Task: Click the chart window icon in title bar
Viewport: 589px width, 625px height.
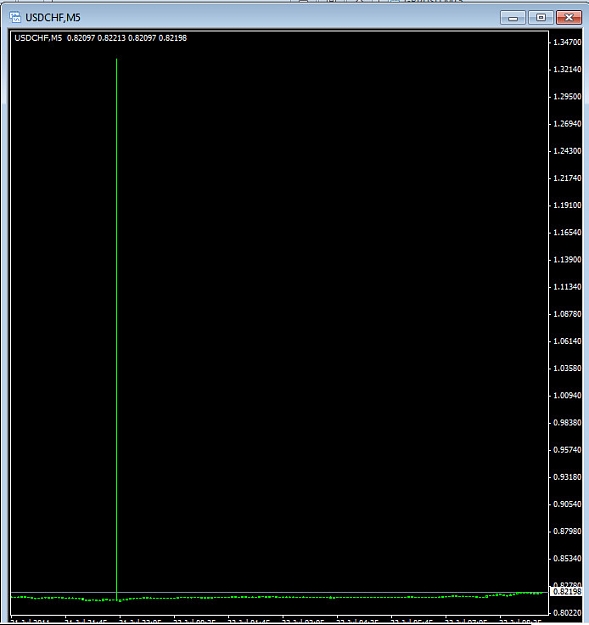Action: tap(15, 17)
